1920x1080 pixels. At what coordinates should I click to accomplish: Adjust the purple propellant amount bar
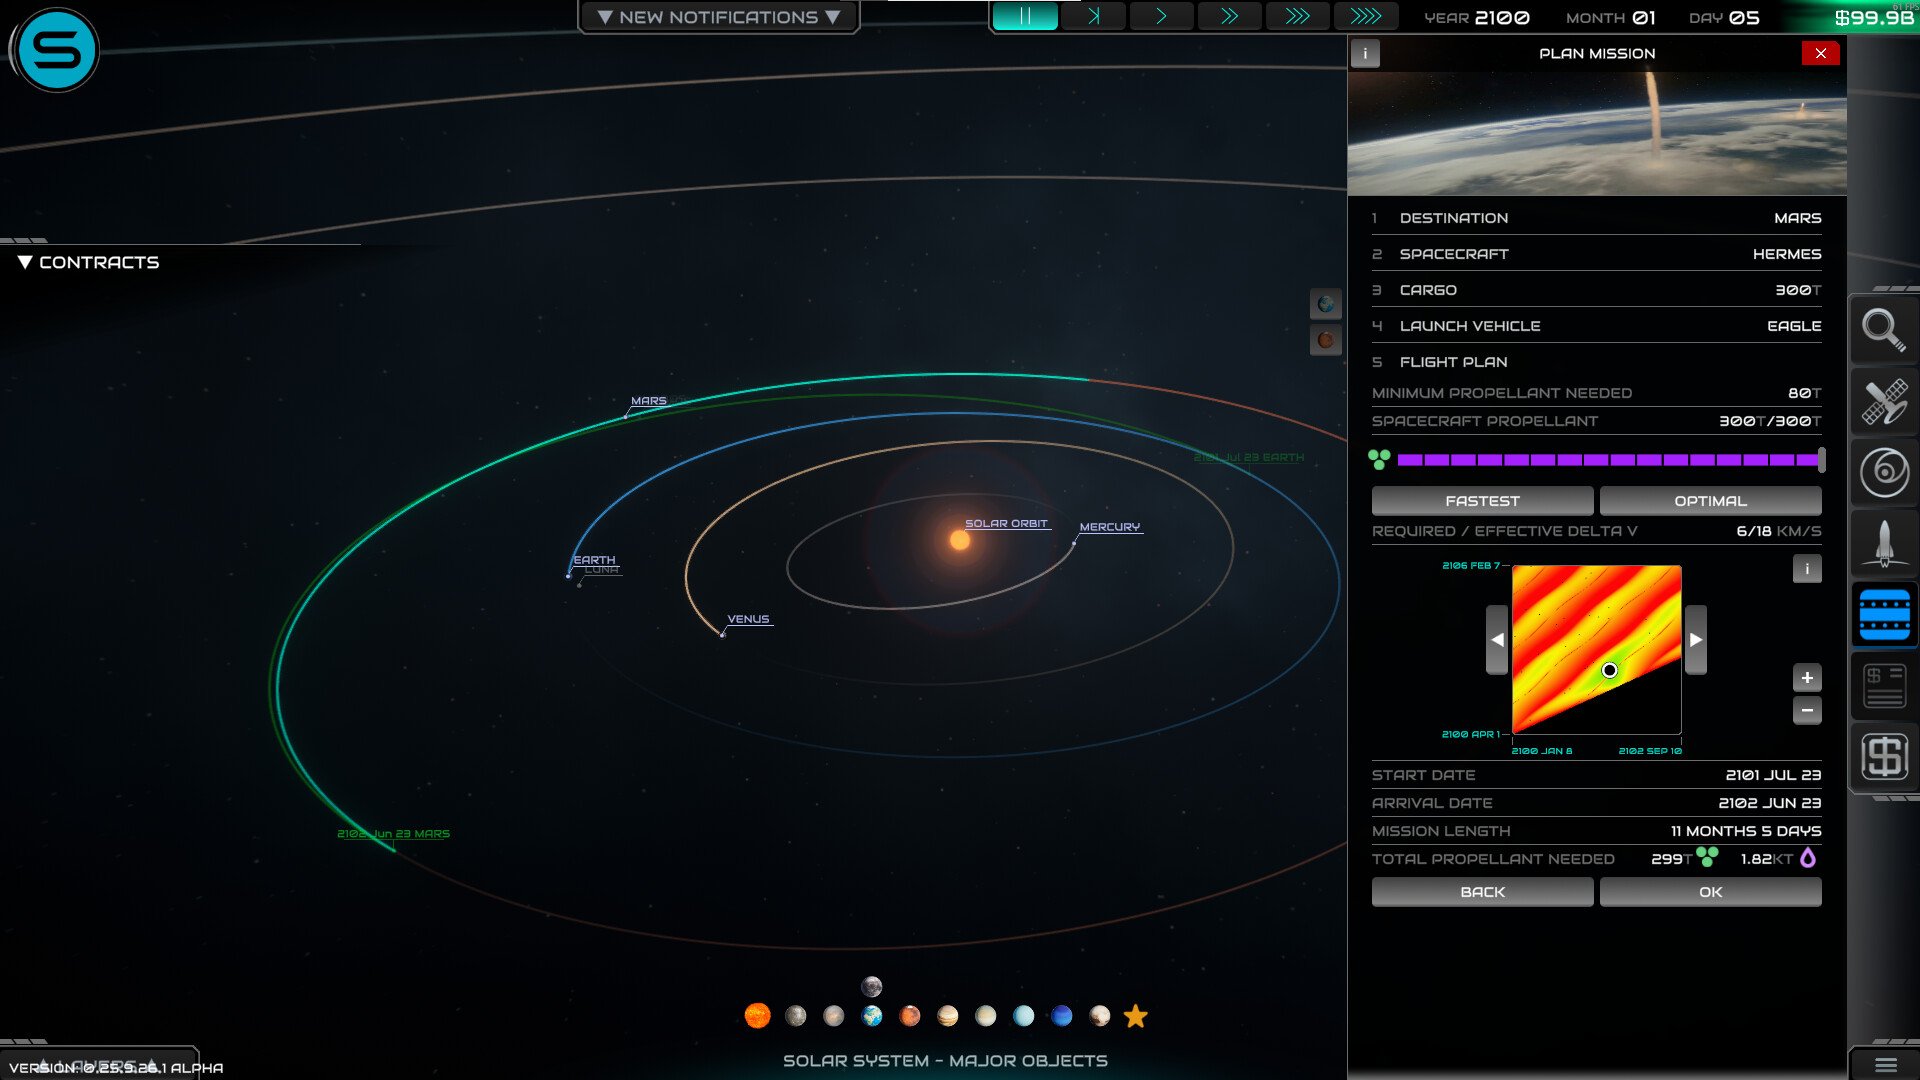pyautogui.click(x=1610, y=460)
